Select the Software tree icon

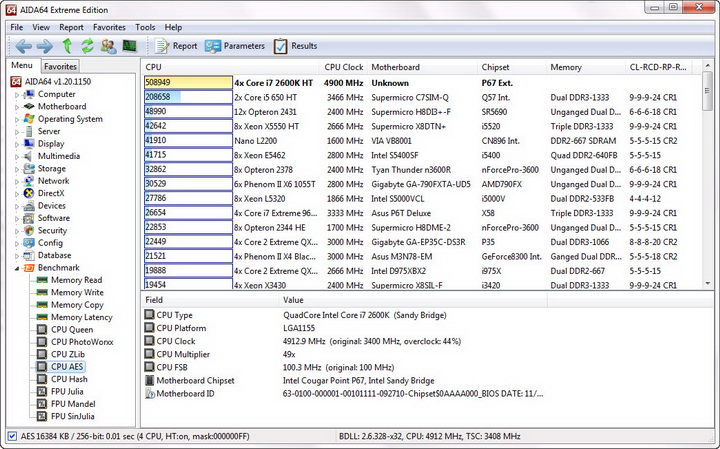(x=29, y=218)
